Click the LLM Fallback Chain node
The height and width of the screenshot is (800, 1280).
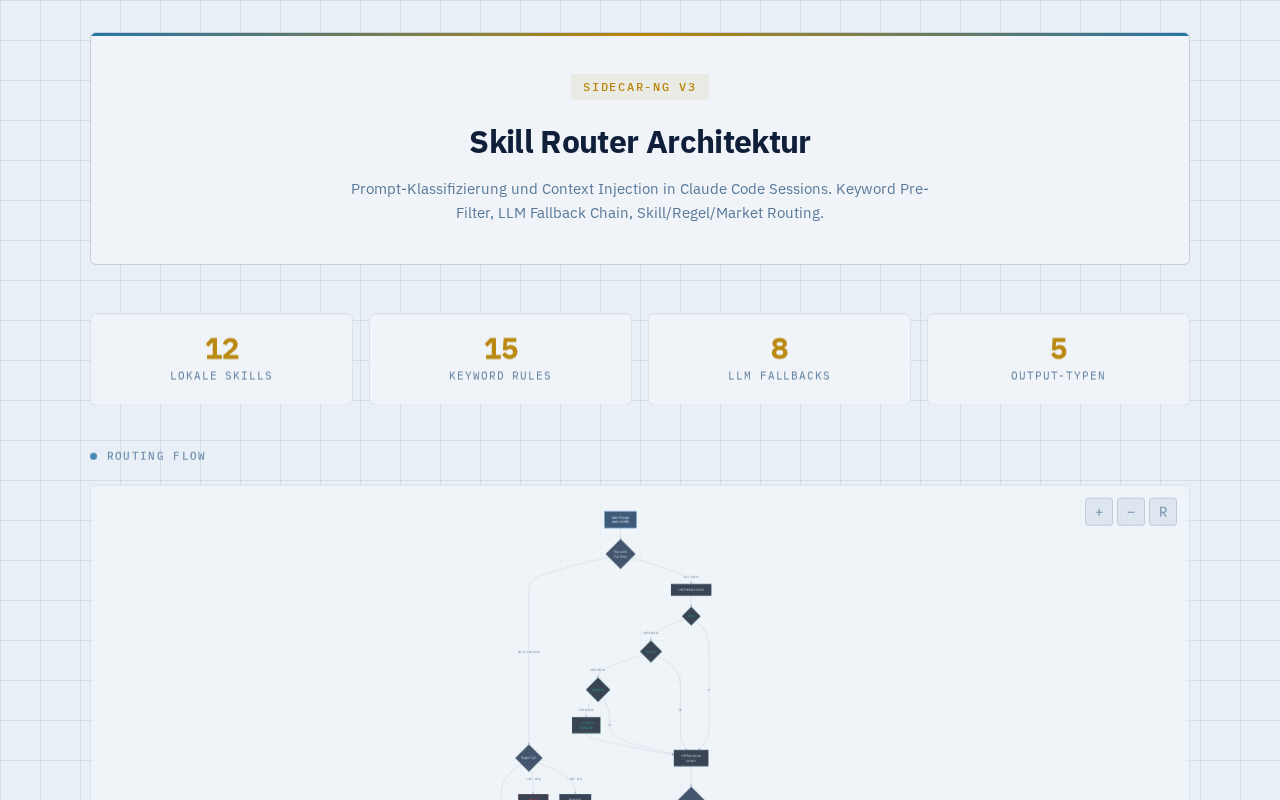point(691,590)
